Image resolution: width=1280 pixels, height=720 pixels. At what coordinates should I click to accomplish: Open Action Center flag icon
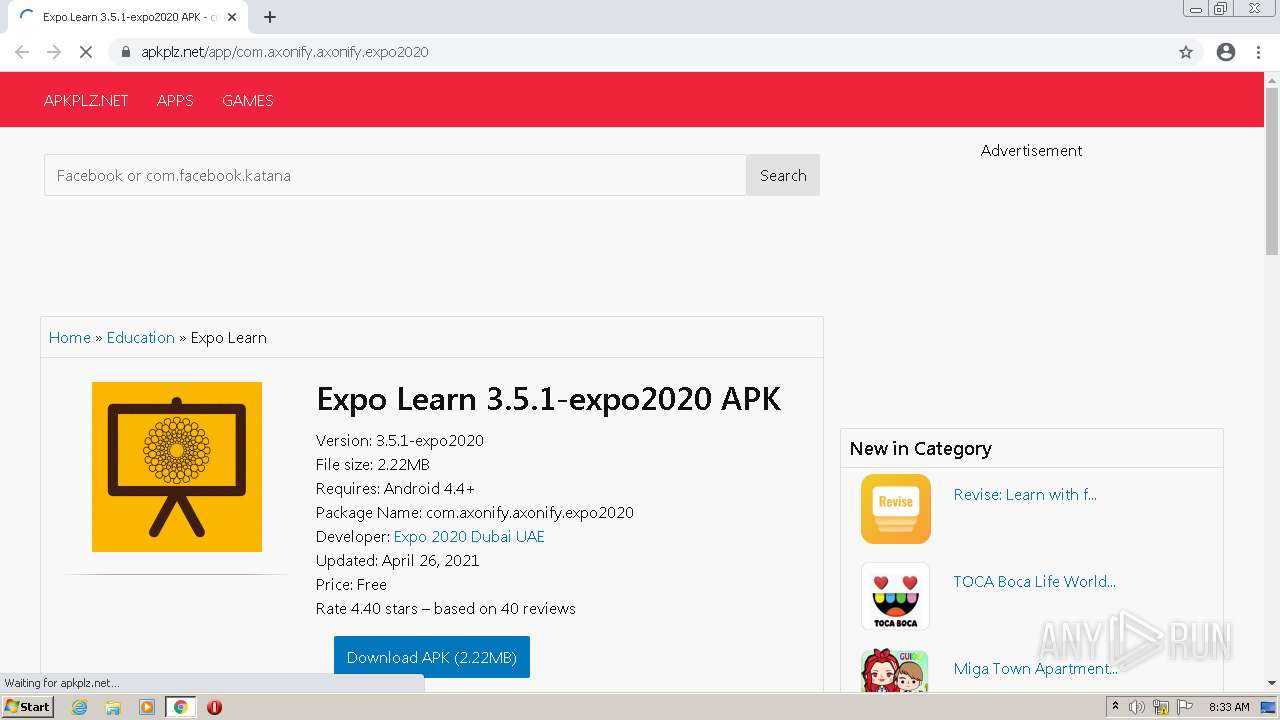1185,707
